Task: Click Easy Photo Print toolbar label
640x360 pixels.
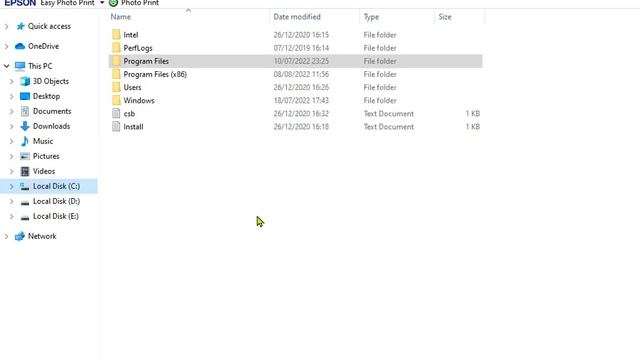Action: (x=67, y=3)
